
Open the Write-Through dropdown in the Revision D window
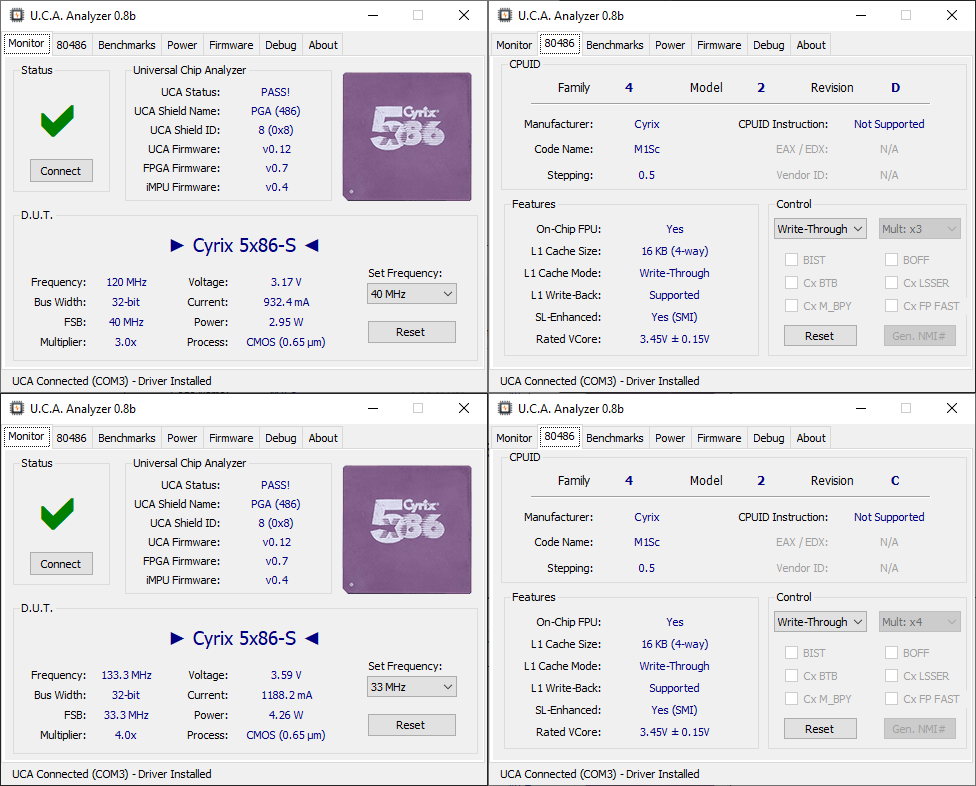tap(820, 229)
